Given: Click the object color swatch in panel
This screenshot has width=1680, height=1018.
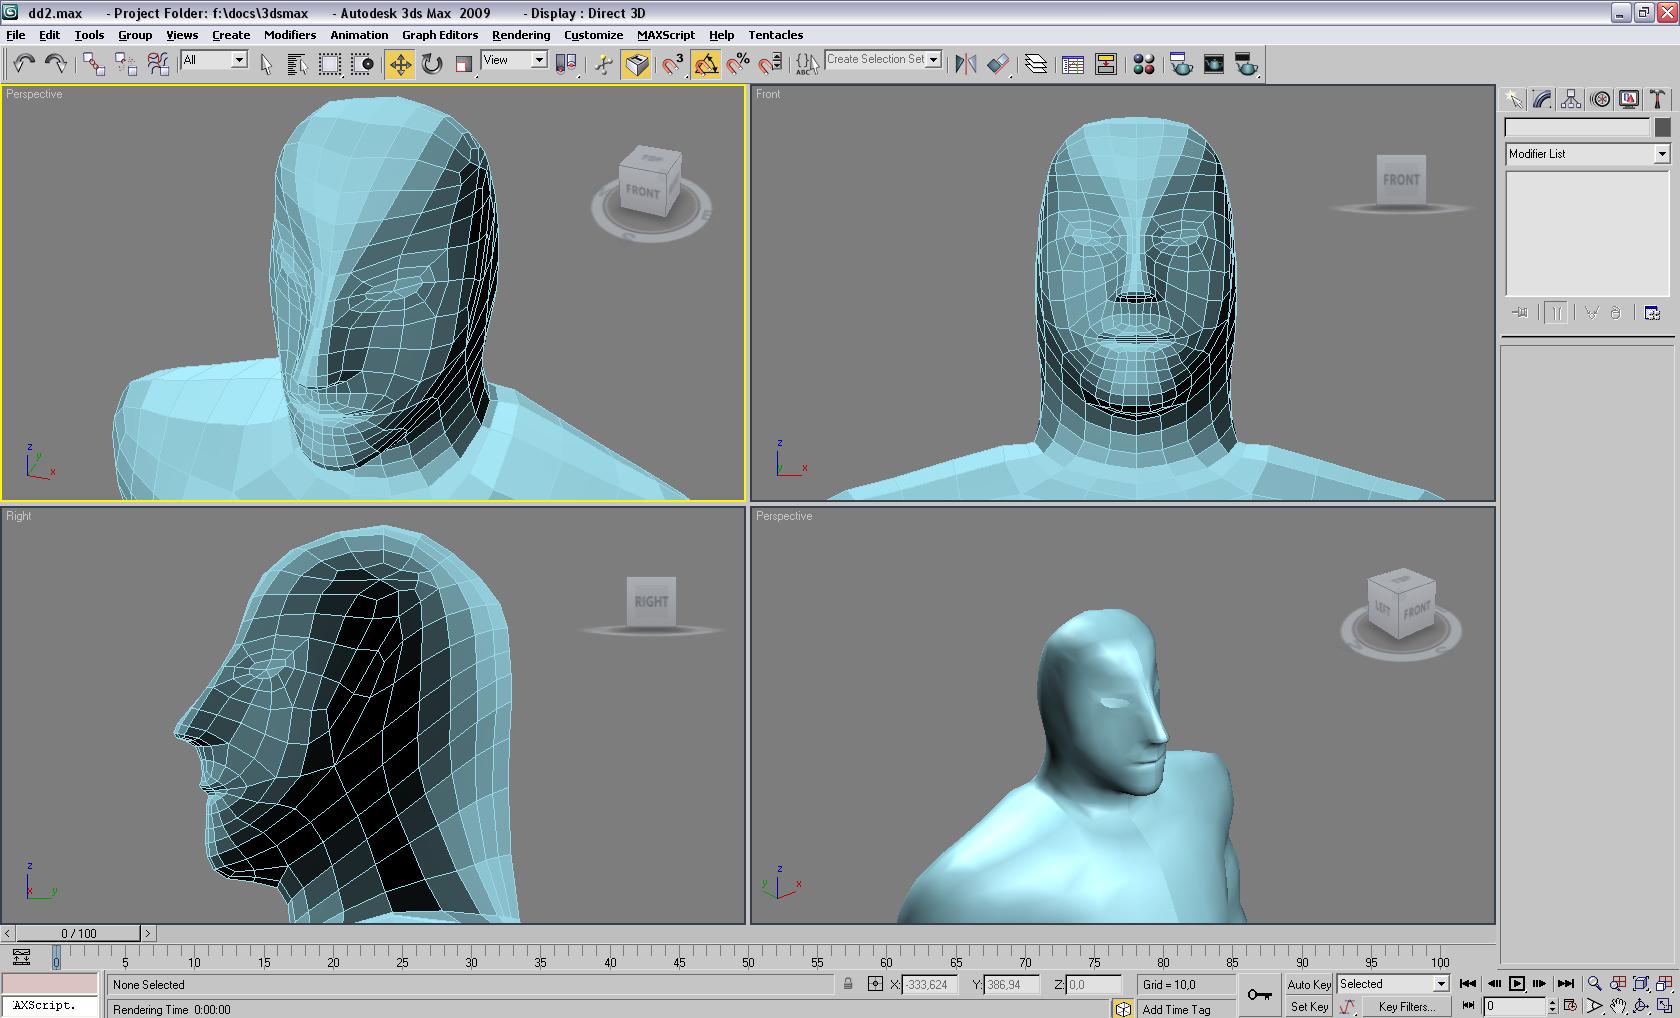Looking at the screenshot, I should (1662, 128).
